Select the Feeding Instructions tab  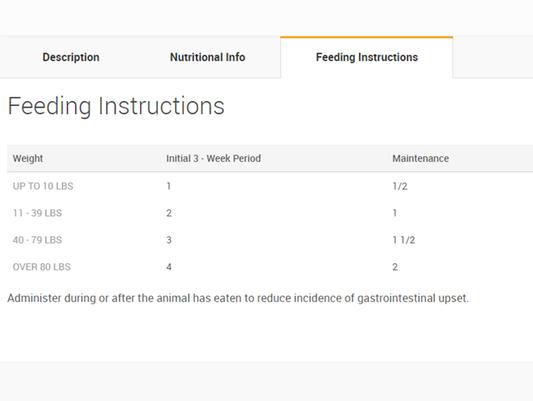367,57
